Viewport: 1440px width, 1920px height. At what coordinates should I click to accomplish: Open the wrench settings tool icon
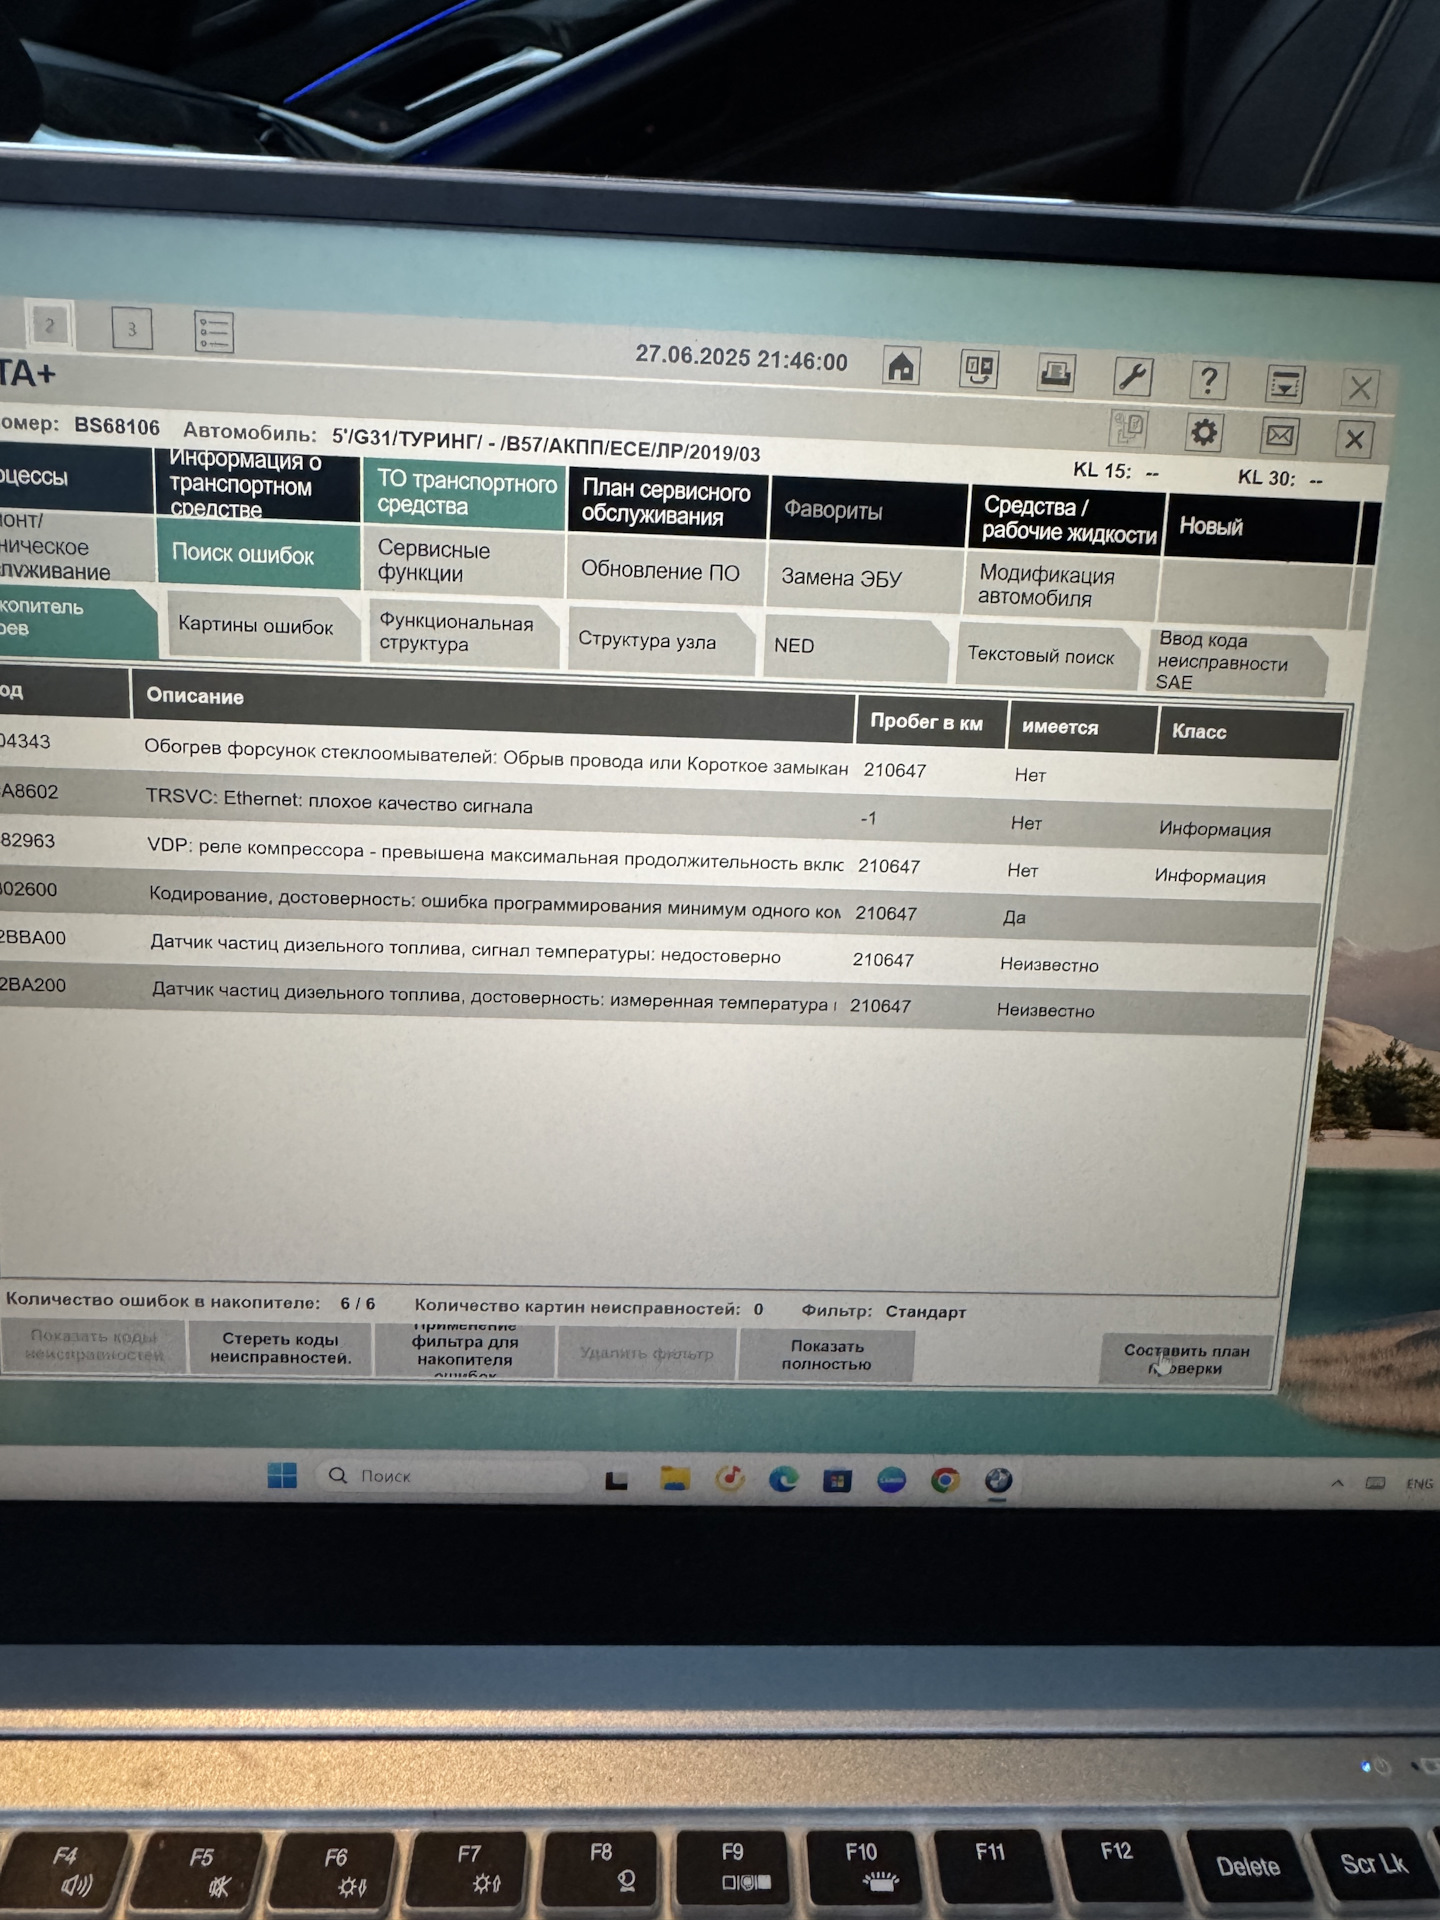click(x=1132, y=377)
